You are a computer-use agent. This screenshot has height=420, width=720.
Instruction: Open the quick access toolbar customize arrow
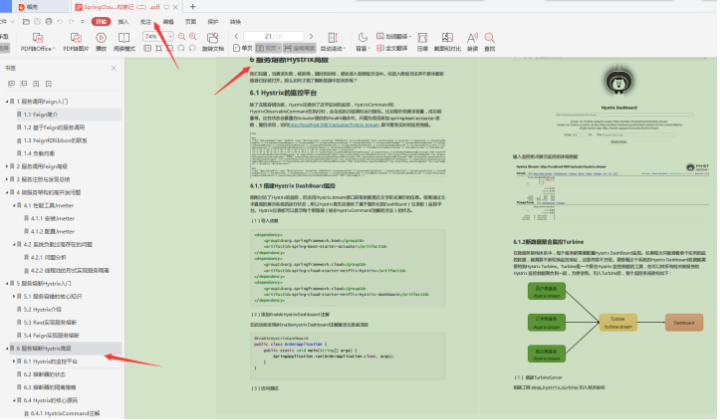click(83, 22)
